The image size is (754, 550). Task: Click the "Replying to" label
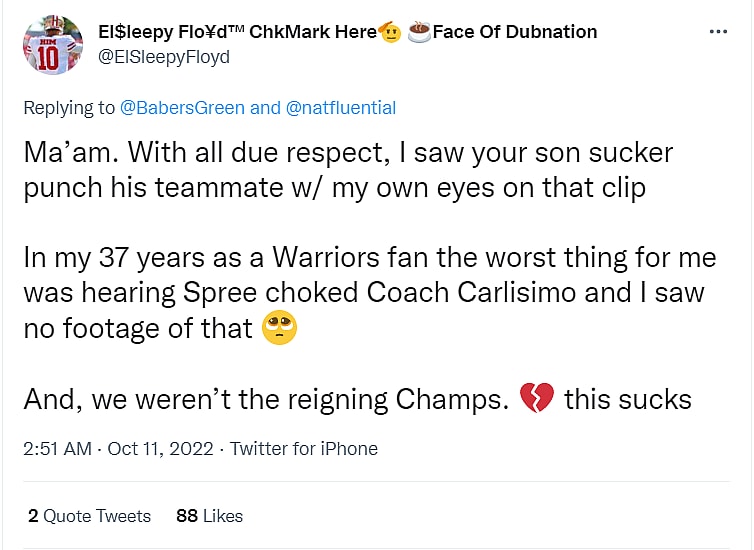[69, 107]
